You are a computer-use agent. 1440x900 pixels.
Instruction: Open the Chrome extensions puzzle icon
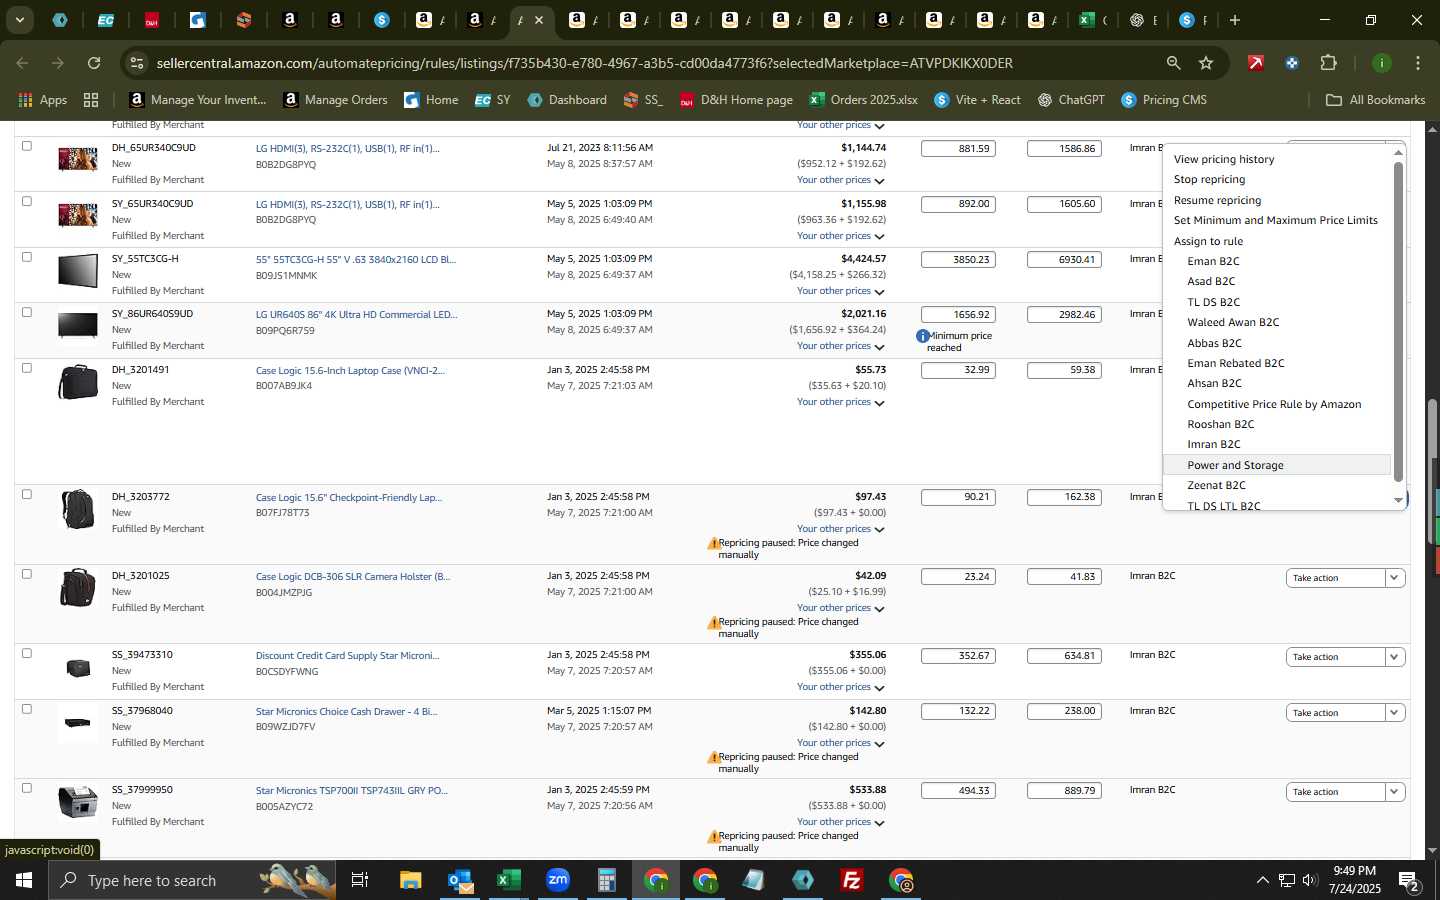coord(1328,63)
